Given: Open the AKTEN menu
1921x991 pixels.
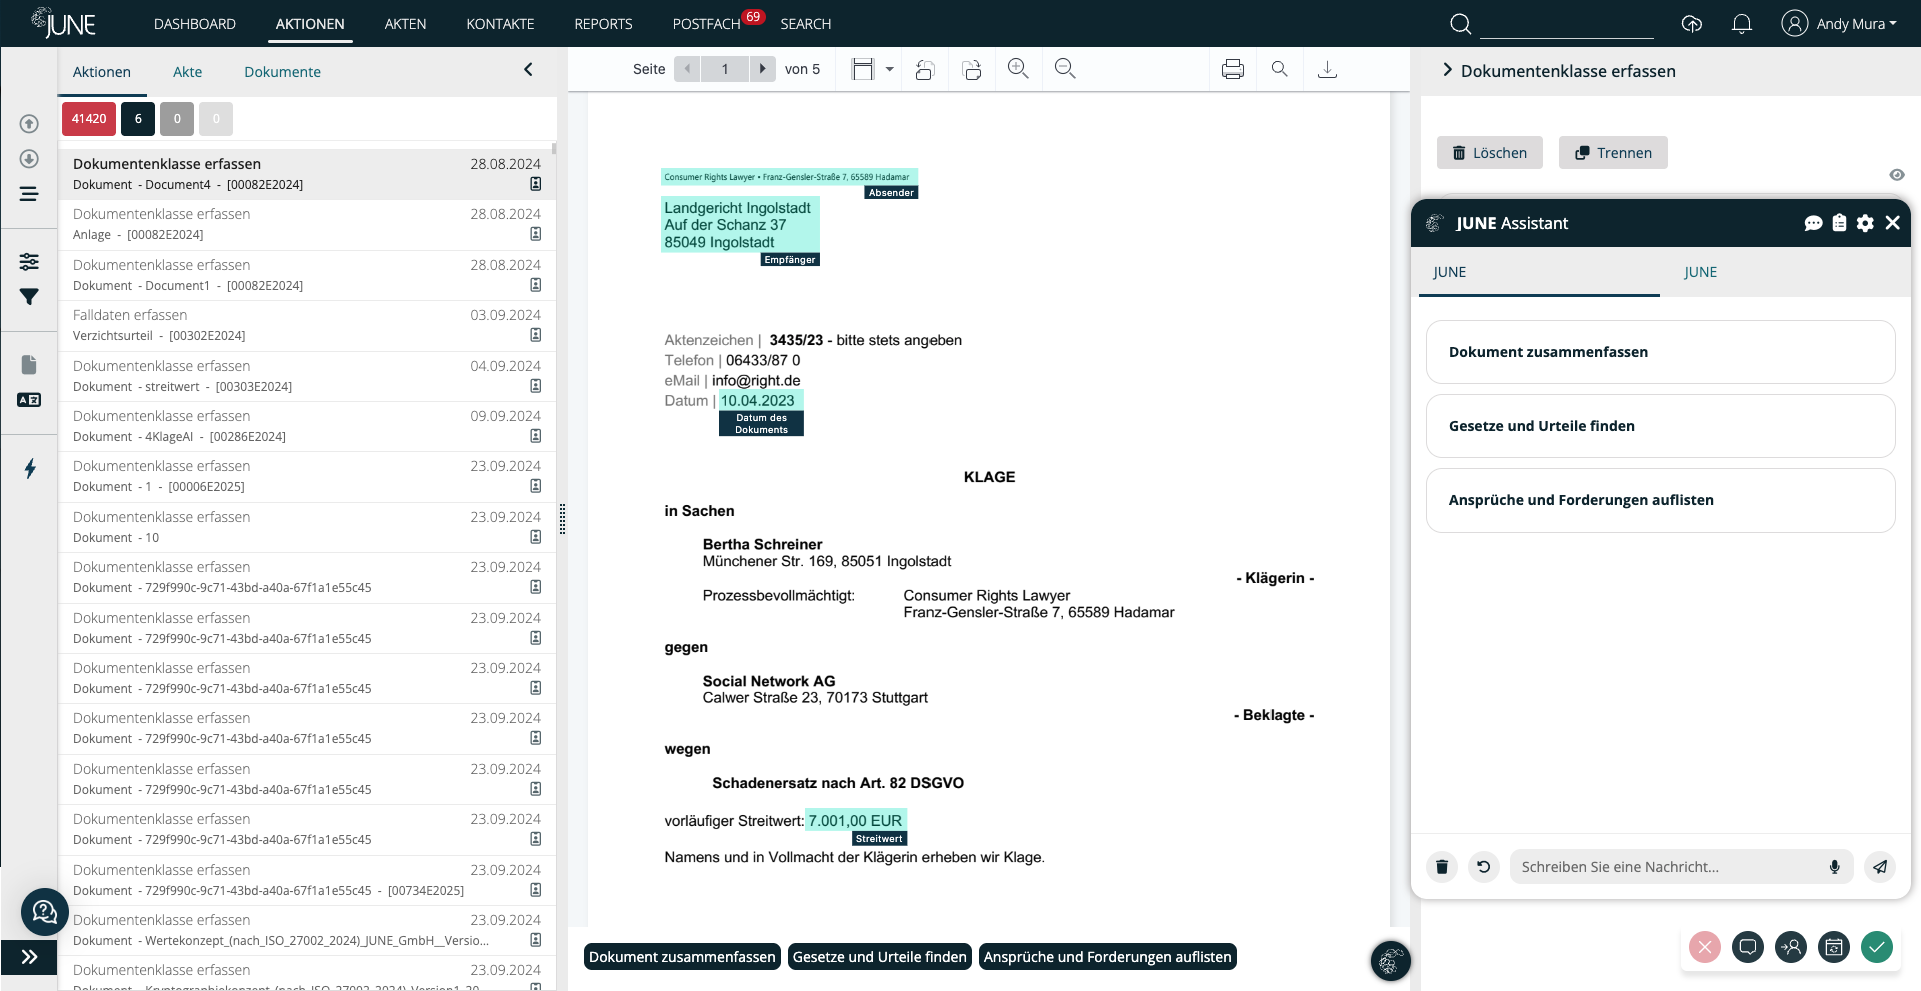Looking at the screenshot, I should pos(405,24).
